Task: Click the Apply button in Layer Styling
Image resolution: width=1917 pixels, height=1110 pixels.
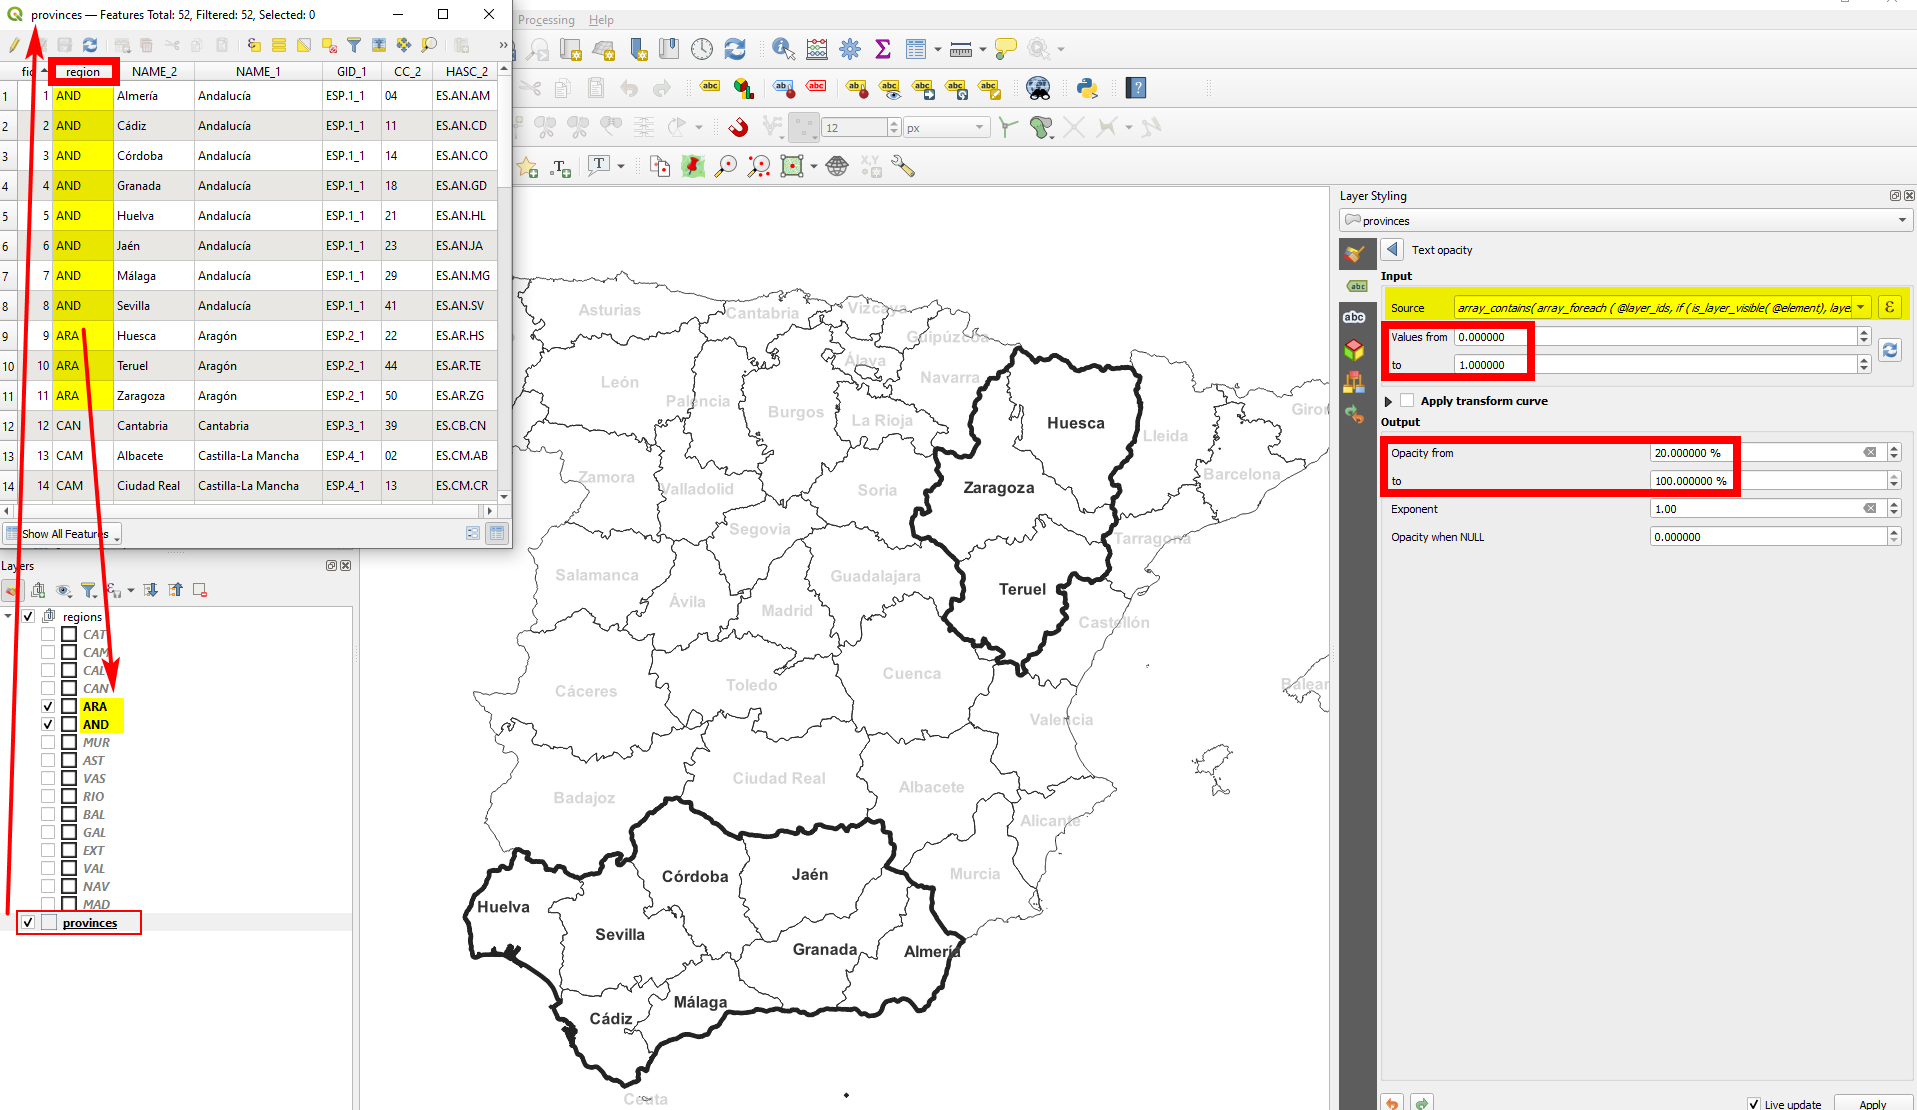Action: tap(1873, 1103)
